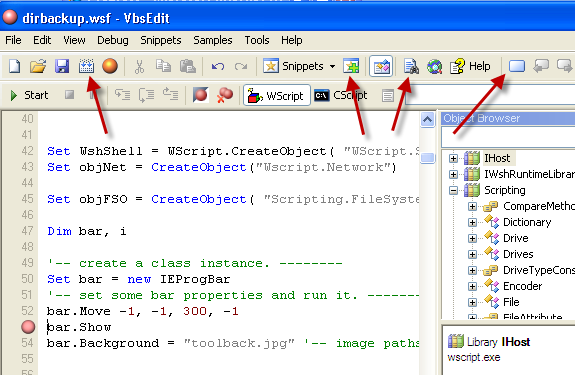The image size is (575, 375).
Task: Expand the IWshRuntimeLibrary node
Action: click(x=453, y=174)
